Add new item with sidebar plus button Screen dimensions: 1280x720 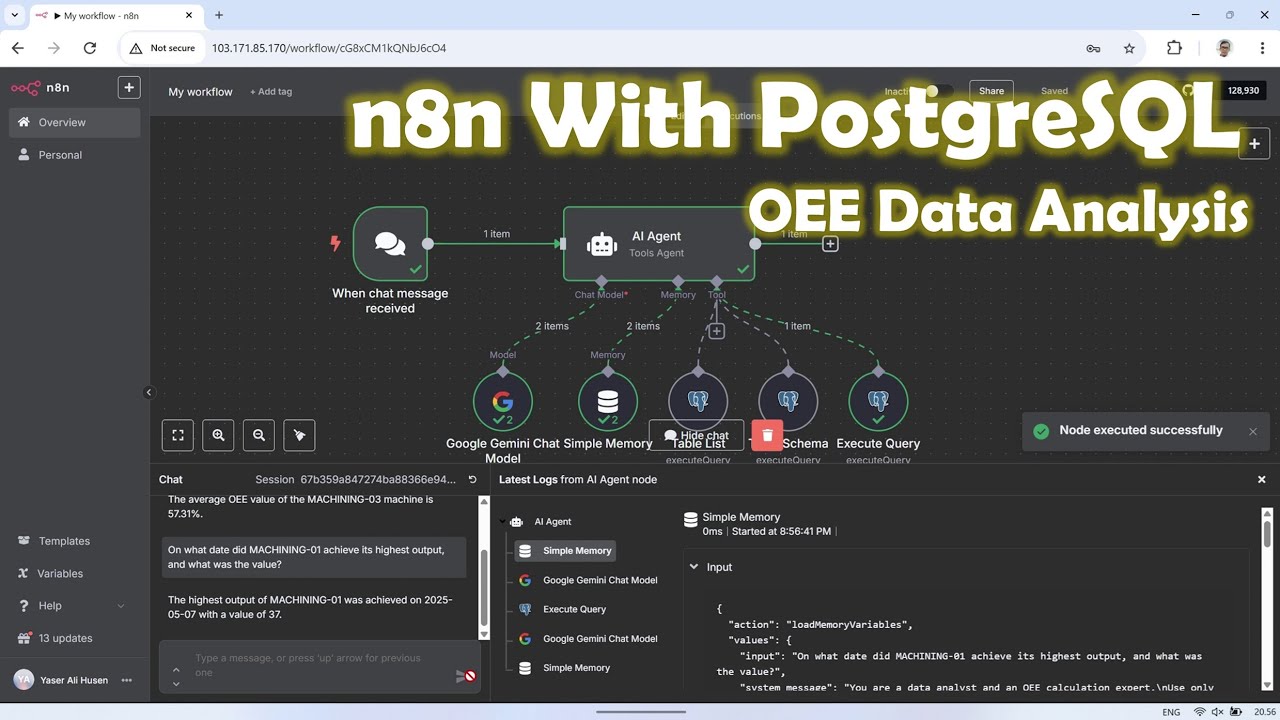(129, 87)
